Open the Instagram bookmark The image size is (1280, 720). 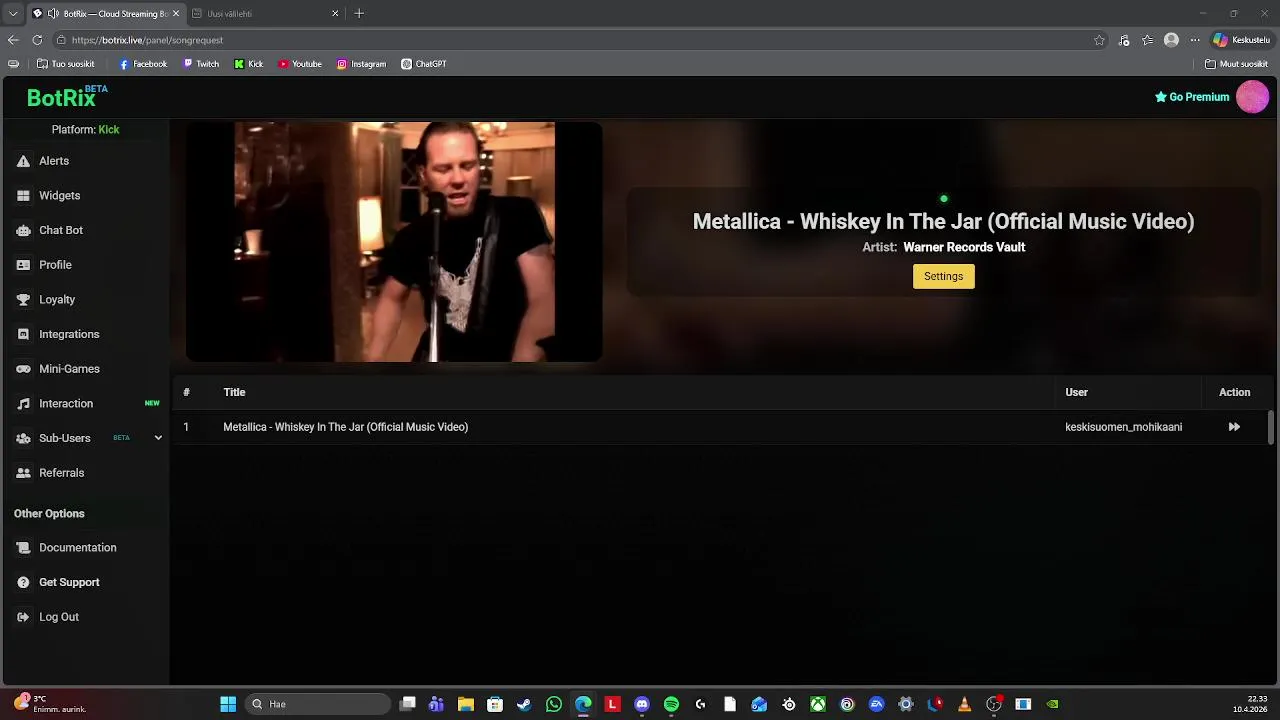(361, 64)
